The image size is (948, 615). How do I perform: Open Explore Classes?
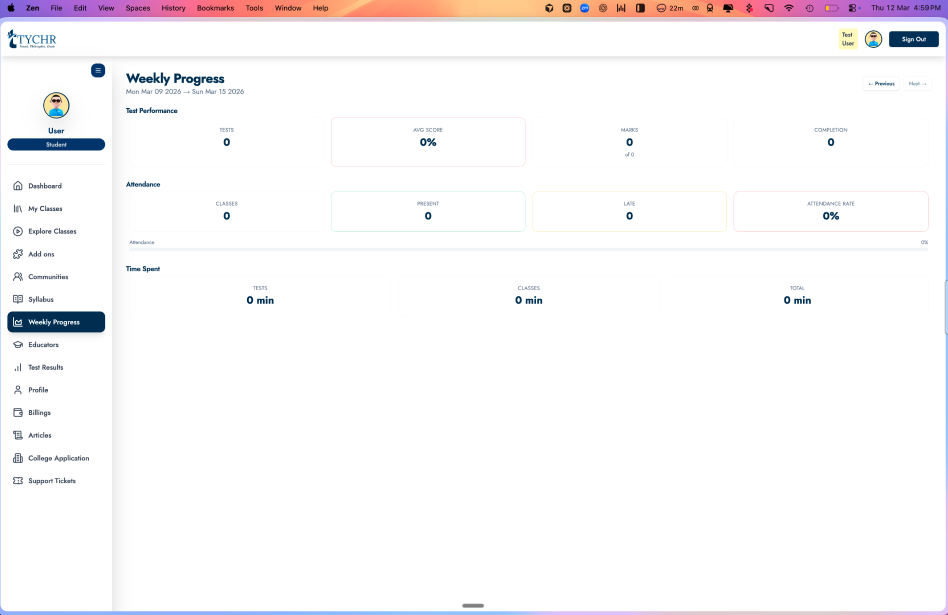[x=18, y=231]
